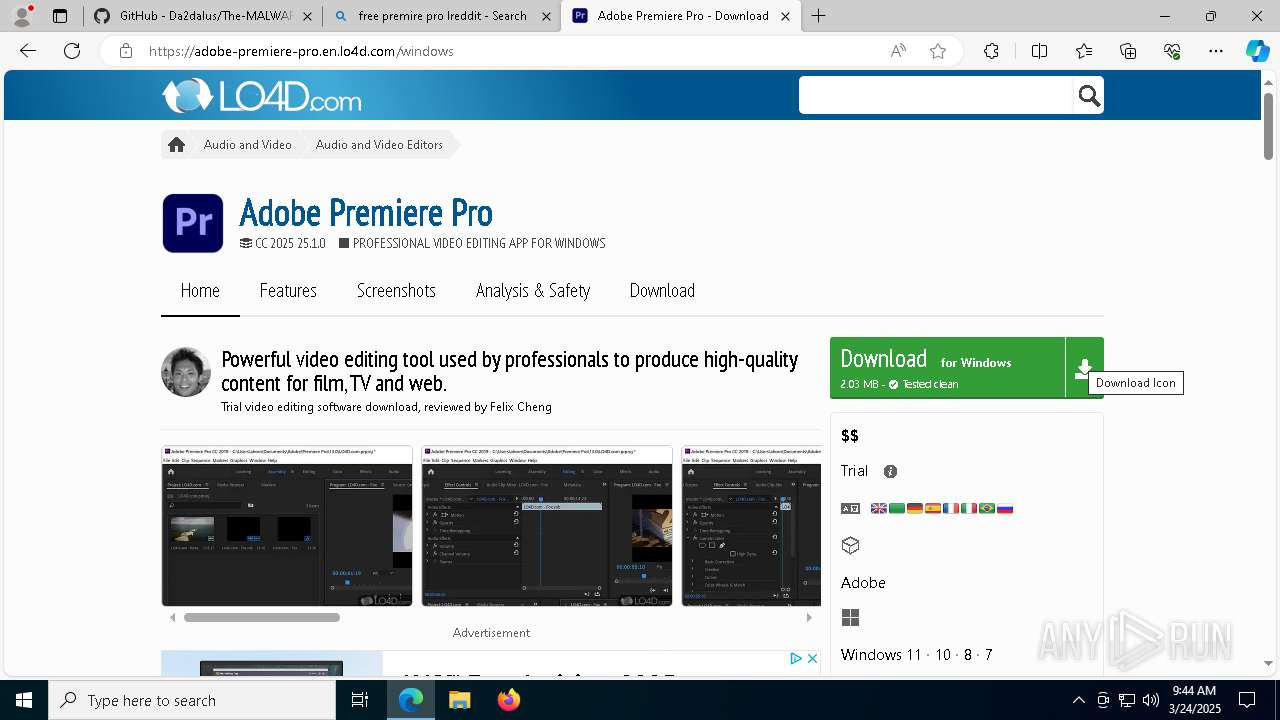Screen dimensions: 1280x720
Task: Click the site search magnifier button
Action: [1089, 96]
